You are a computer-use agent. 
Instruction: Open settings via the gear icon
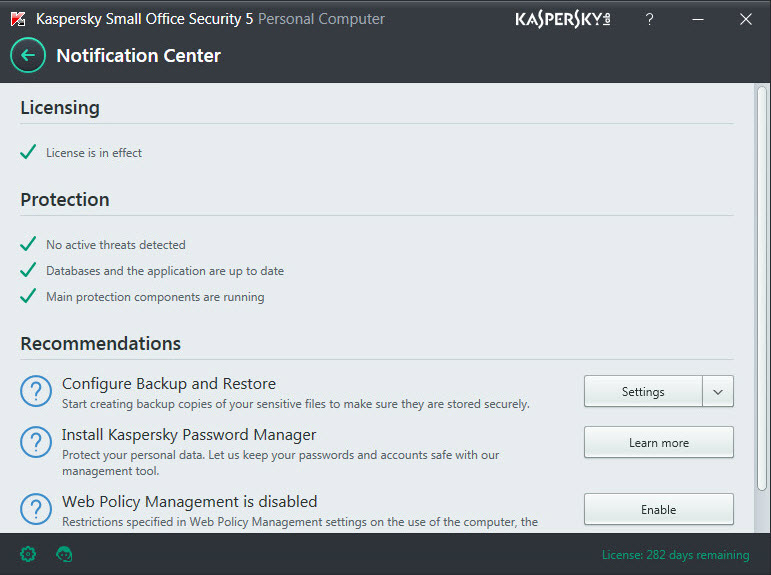(28, 554)
